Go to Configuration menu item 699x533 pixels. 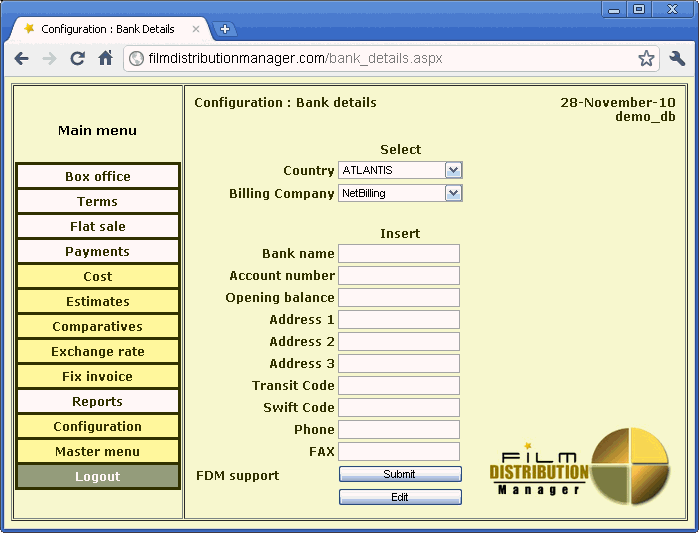tap(98, 427)
